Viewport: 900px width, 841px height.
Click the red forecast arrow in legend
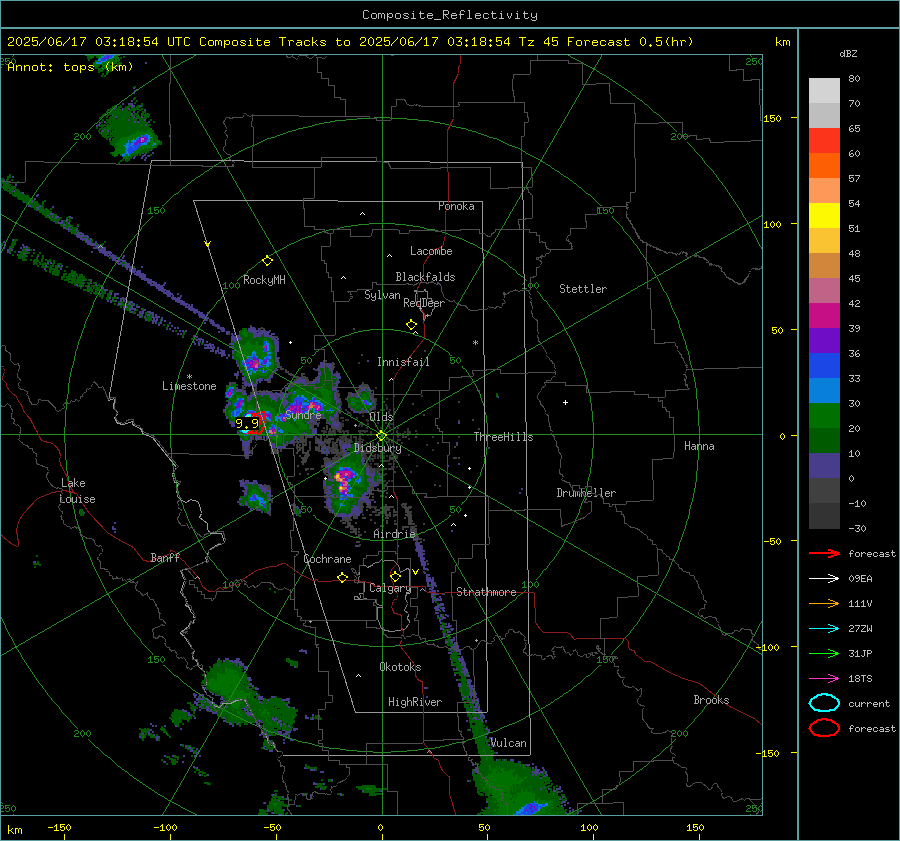[824, 553]
